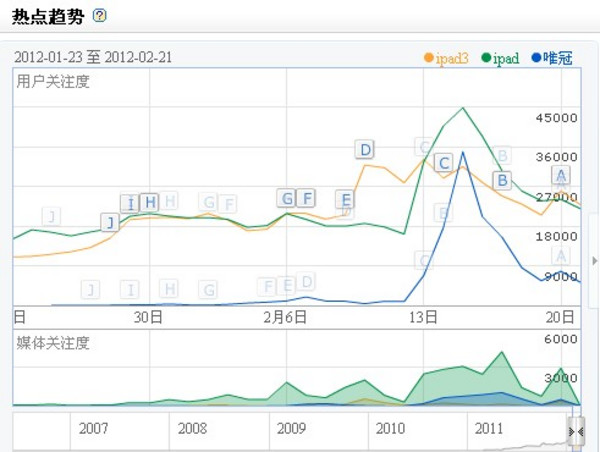Jump to 2007 on the overview timeline
This screenshot has width=600, height=452.
(x=93, y=428)
